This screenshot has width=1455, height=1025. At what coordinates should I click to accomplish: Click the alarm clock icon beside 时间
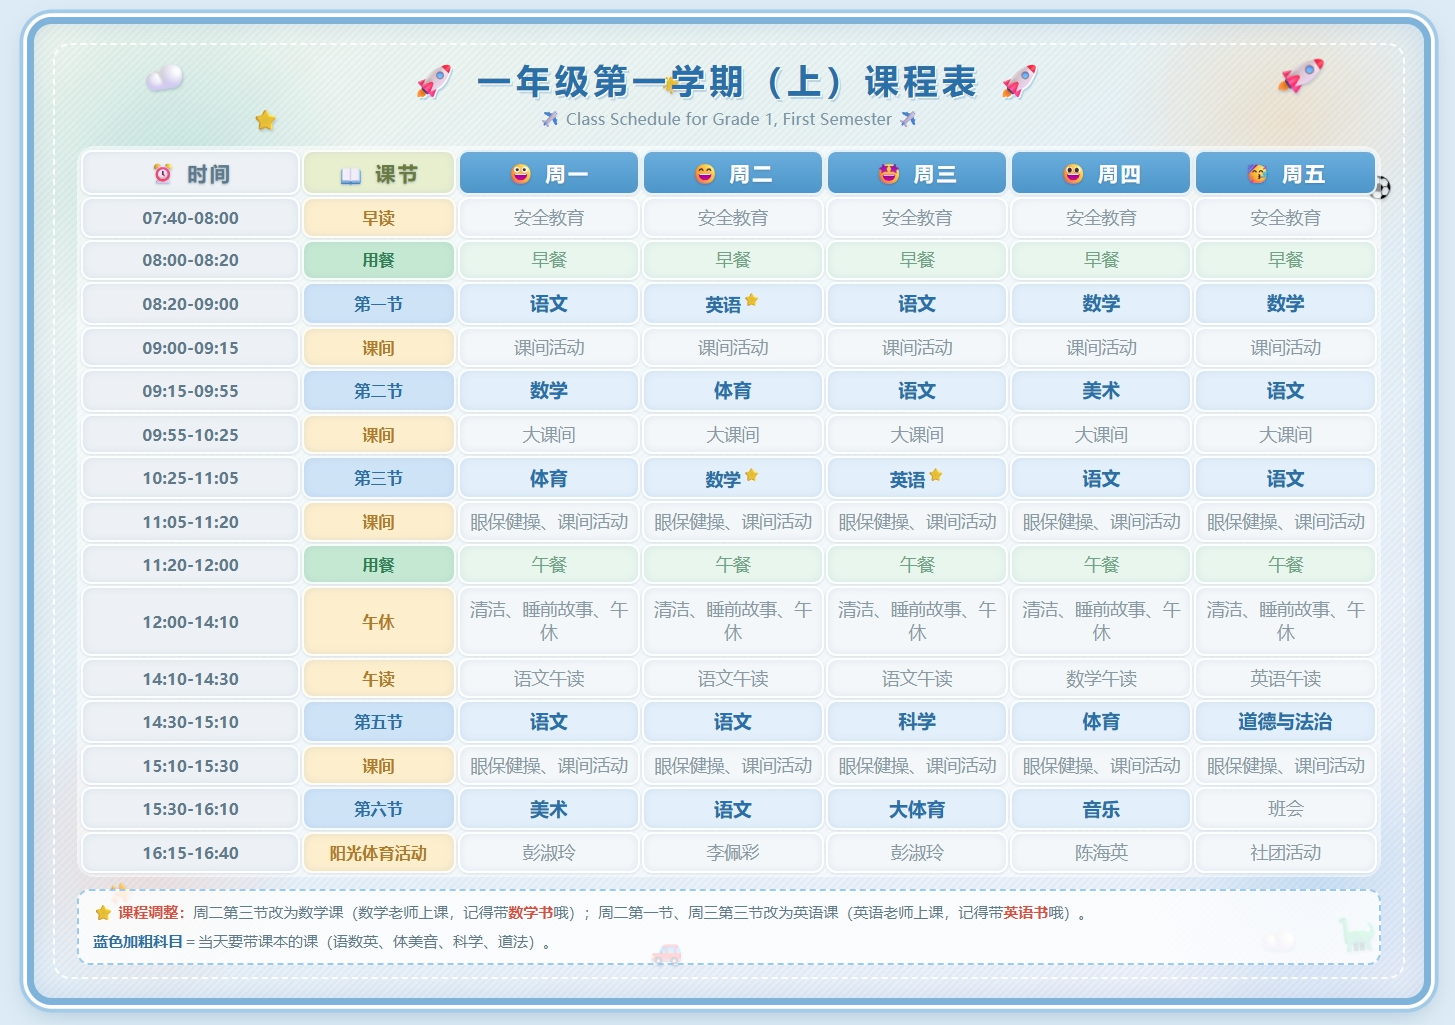[162, 173]
